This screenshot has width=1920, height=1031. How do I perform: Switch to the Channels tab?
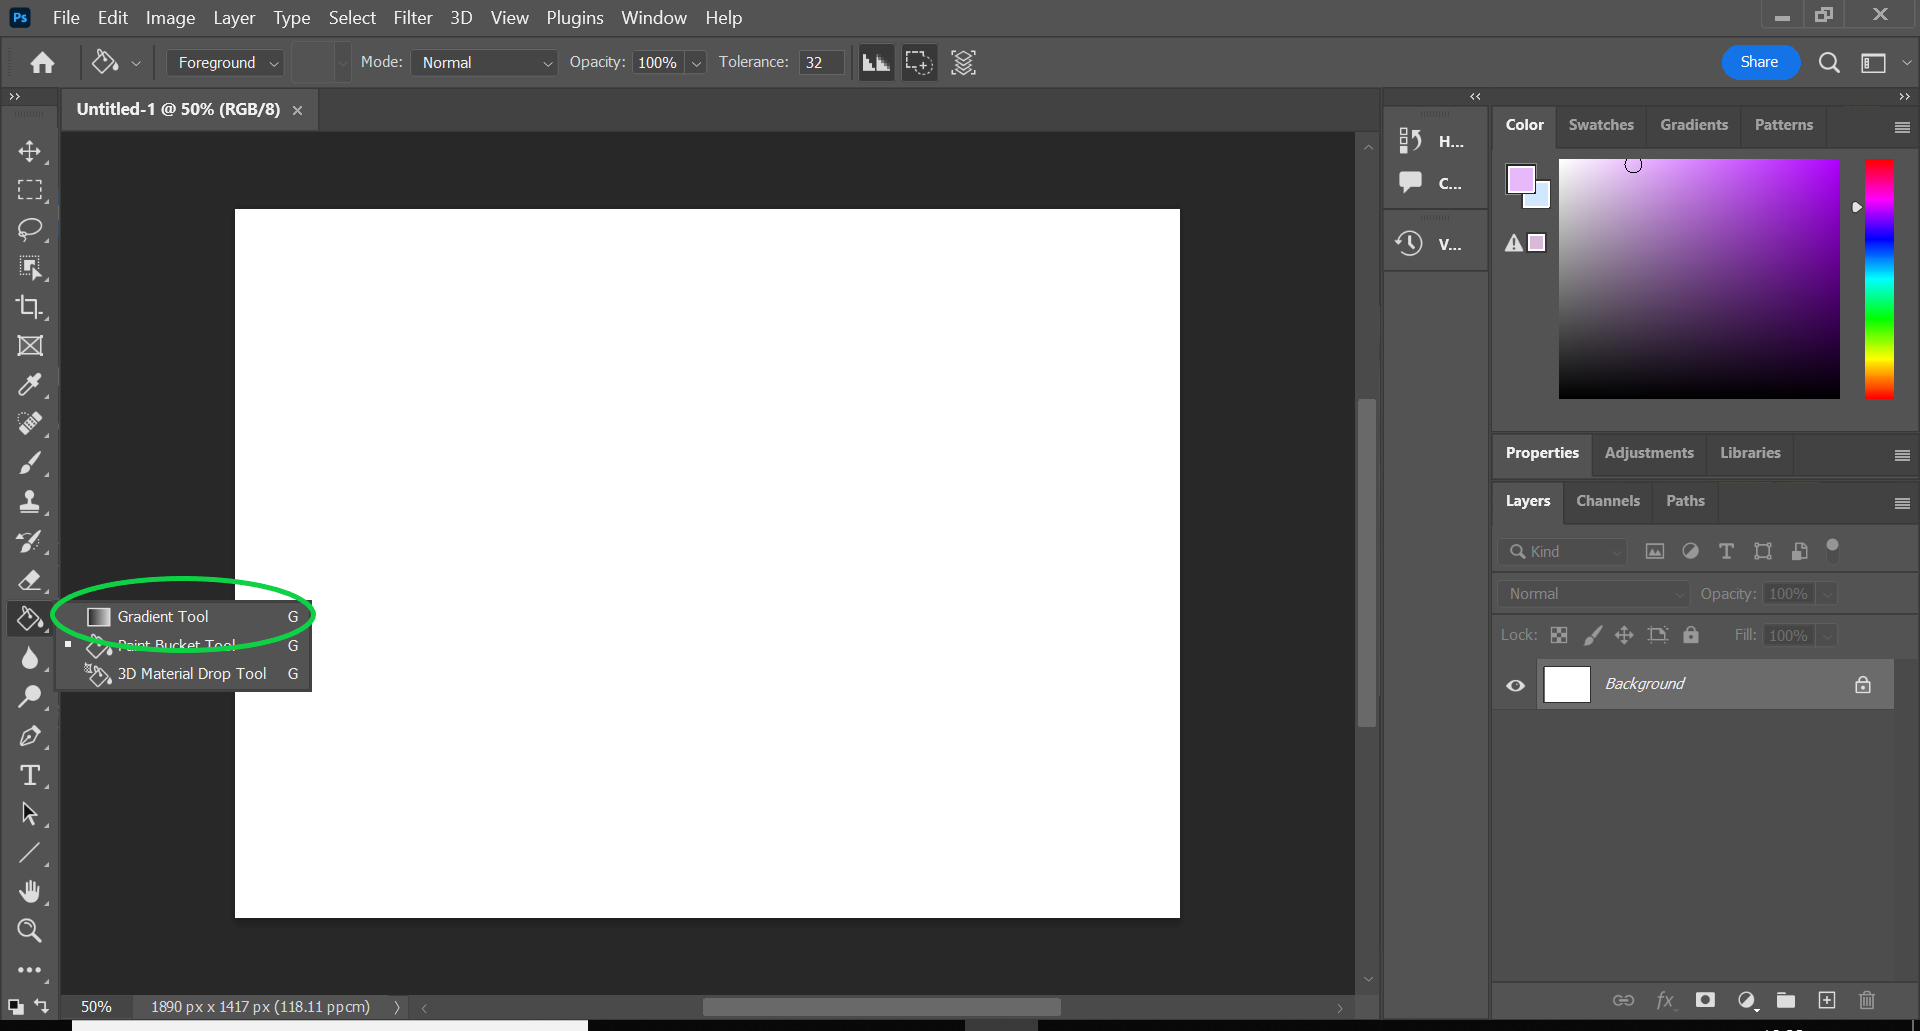(1607, 501)
